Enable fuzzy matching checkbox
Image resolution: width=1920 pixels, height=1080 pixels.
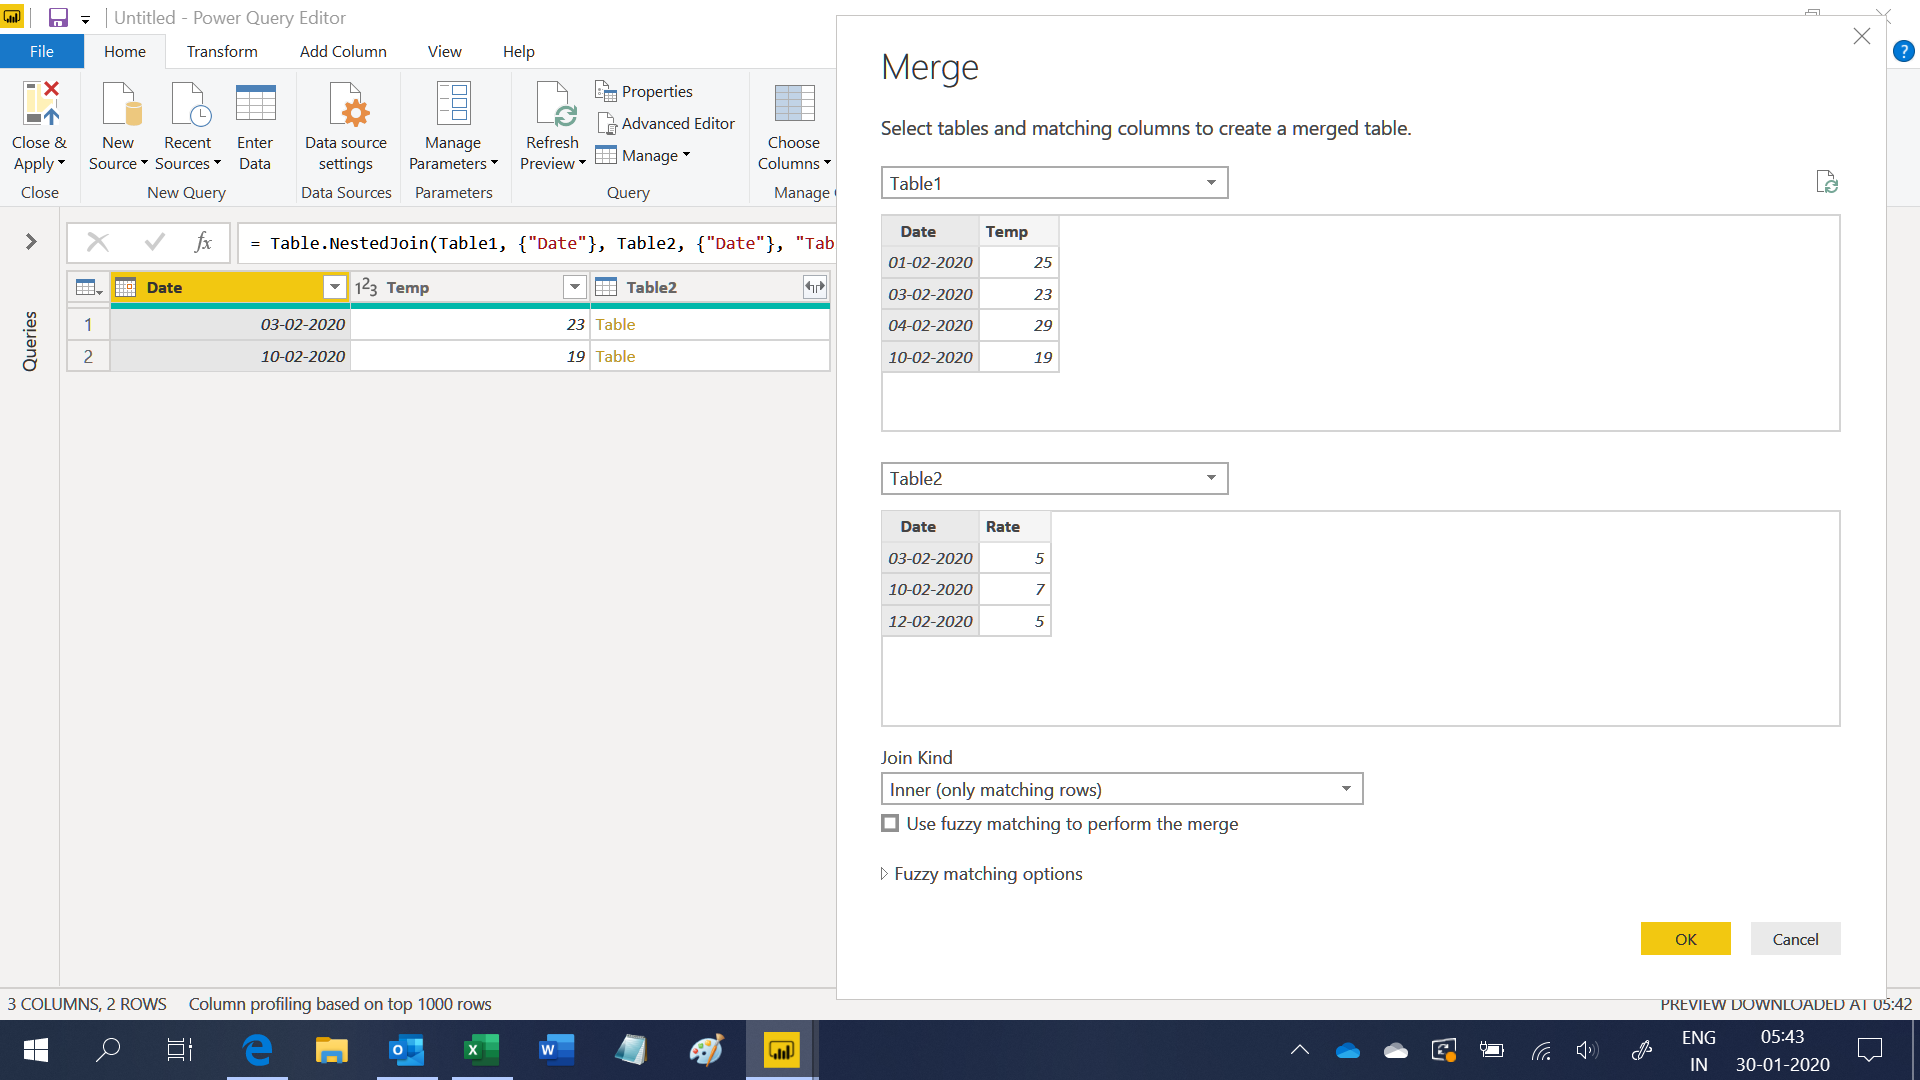pos(890,823)
